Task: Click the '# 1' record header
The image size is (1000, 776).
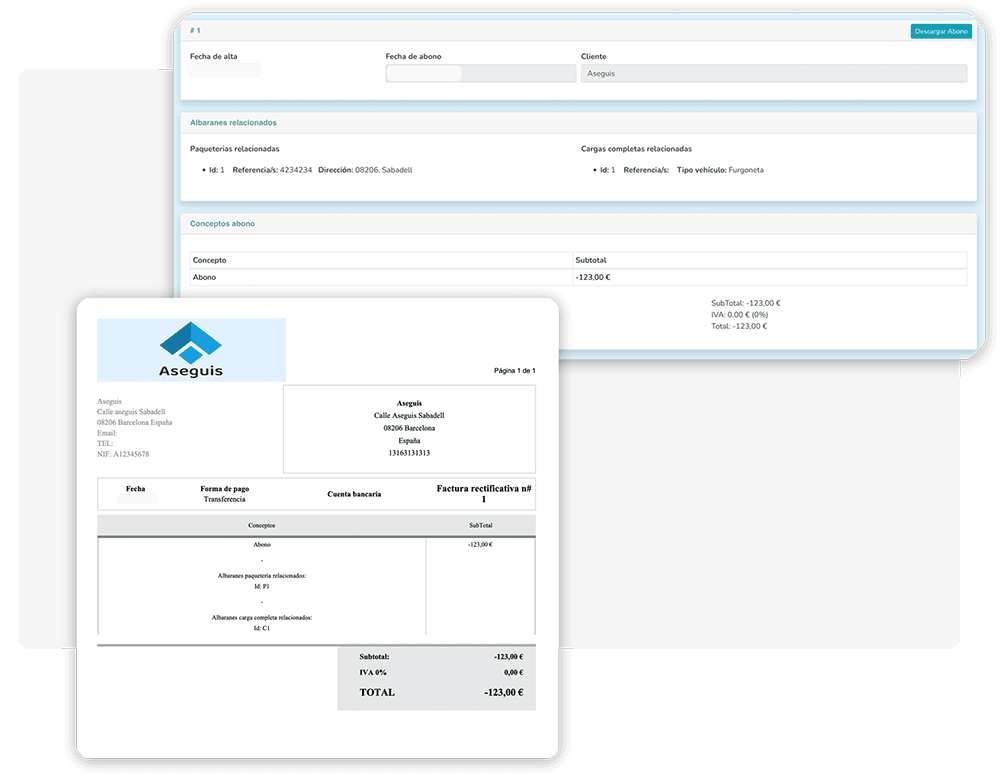Action: click(195, 31)
